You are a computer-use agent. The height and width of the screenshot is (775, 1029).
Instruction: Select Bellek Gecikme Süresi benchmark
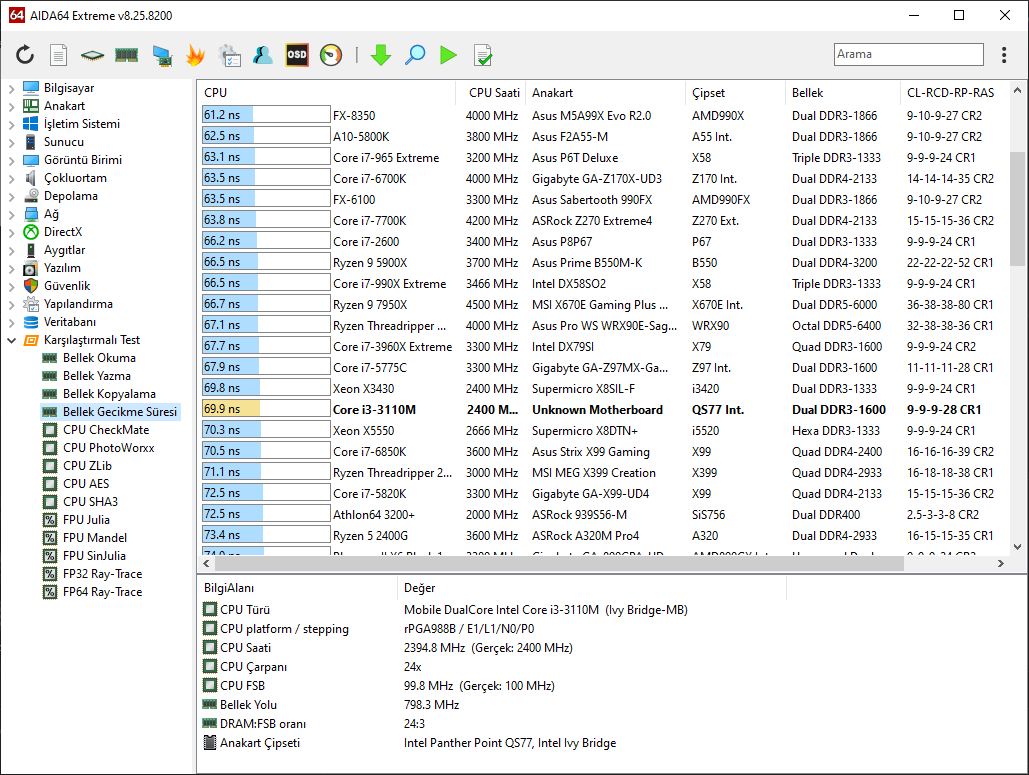[x=119, y=411]
